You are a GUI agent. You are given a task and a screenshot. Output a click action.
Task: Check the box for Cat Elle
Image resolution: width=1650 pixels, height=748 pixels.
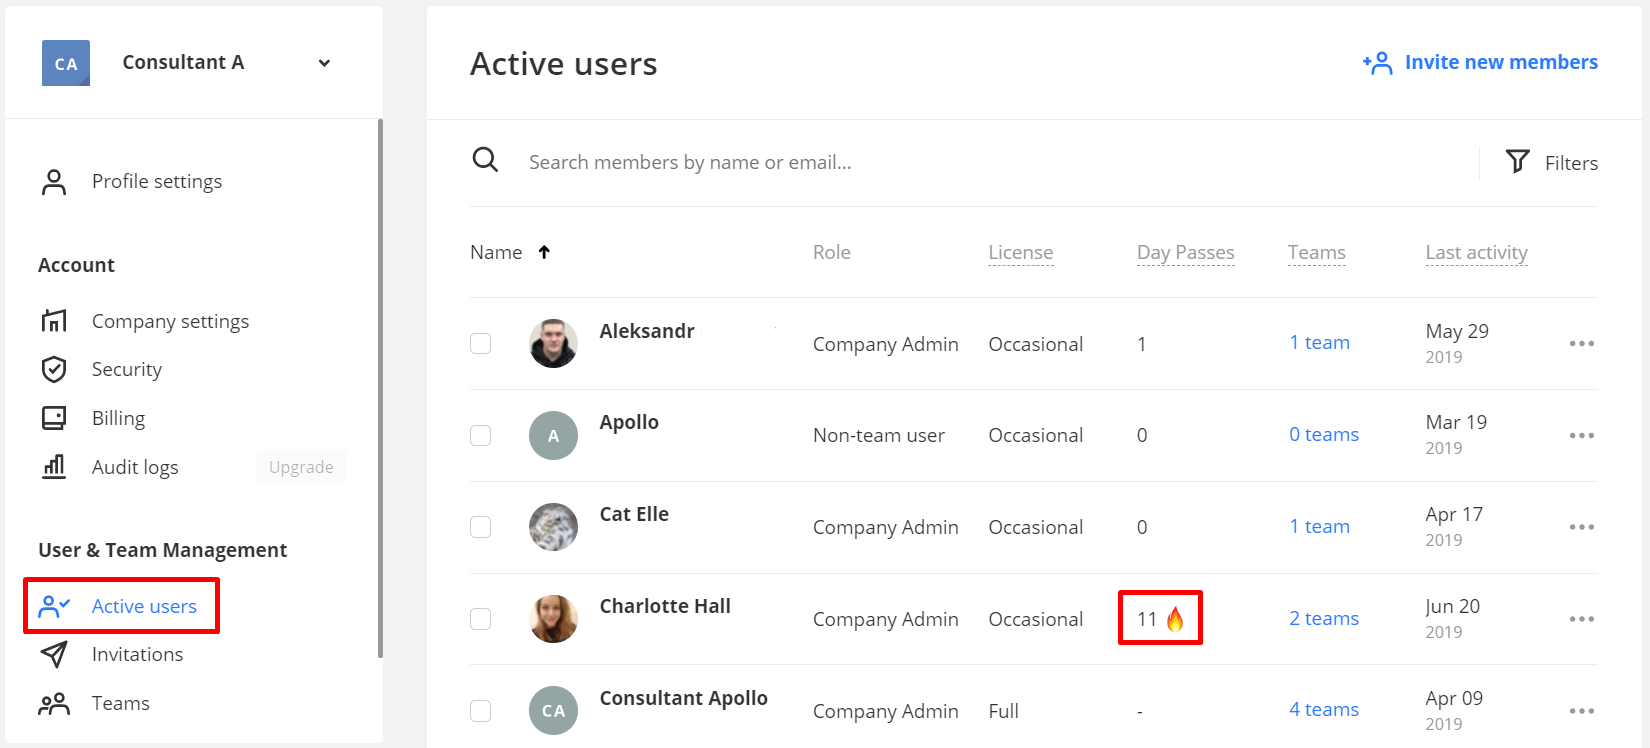[x=481, y=527]
